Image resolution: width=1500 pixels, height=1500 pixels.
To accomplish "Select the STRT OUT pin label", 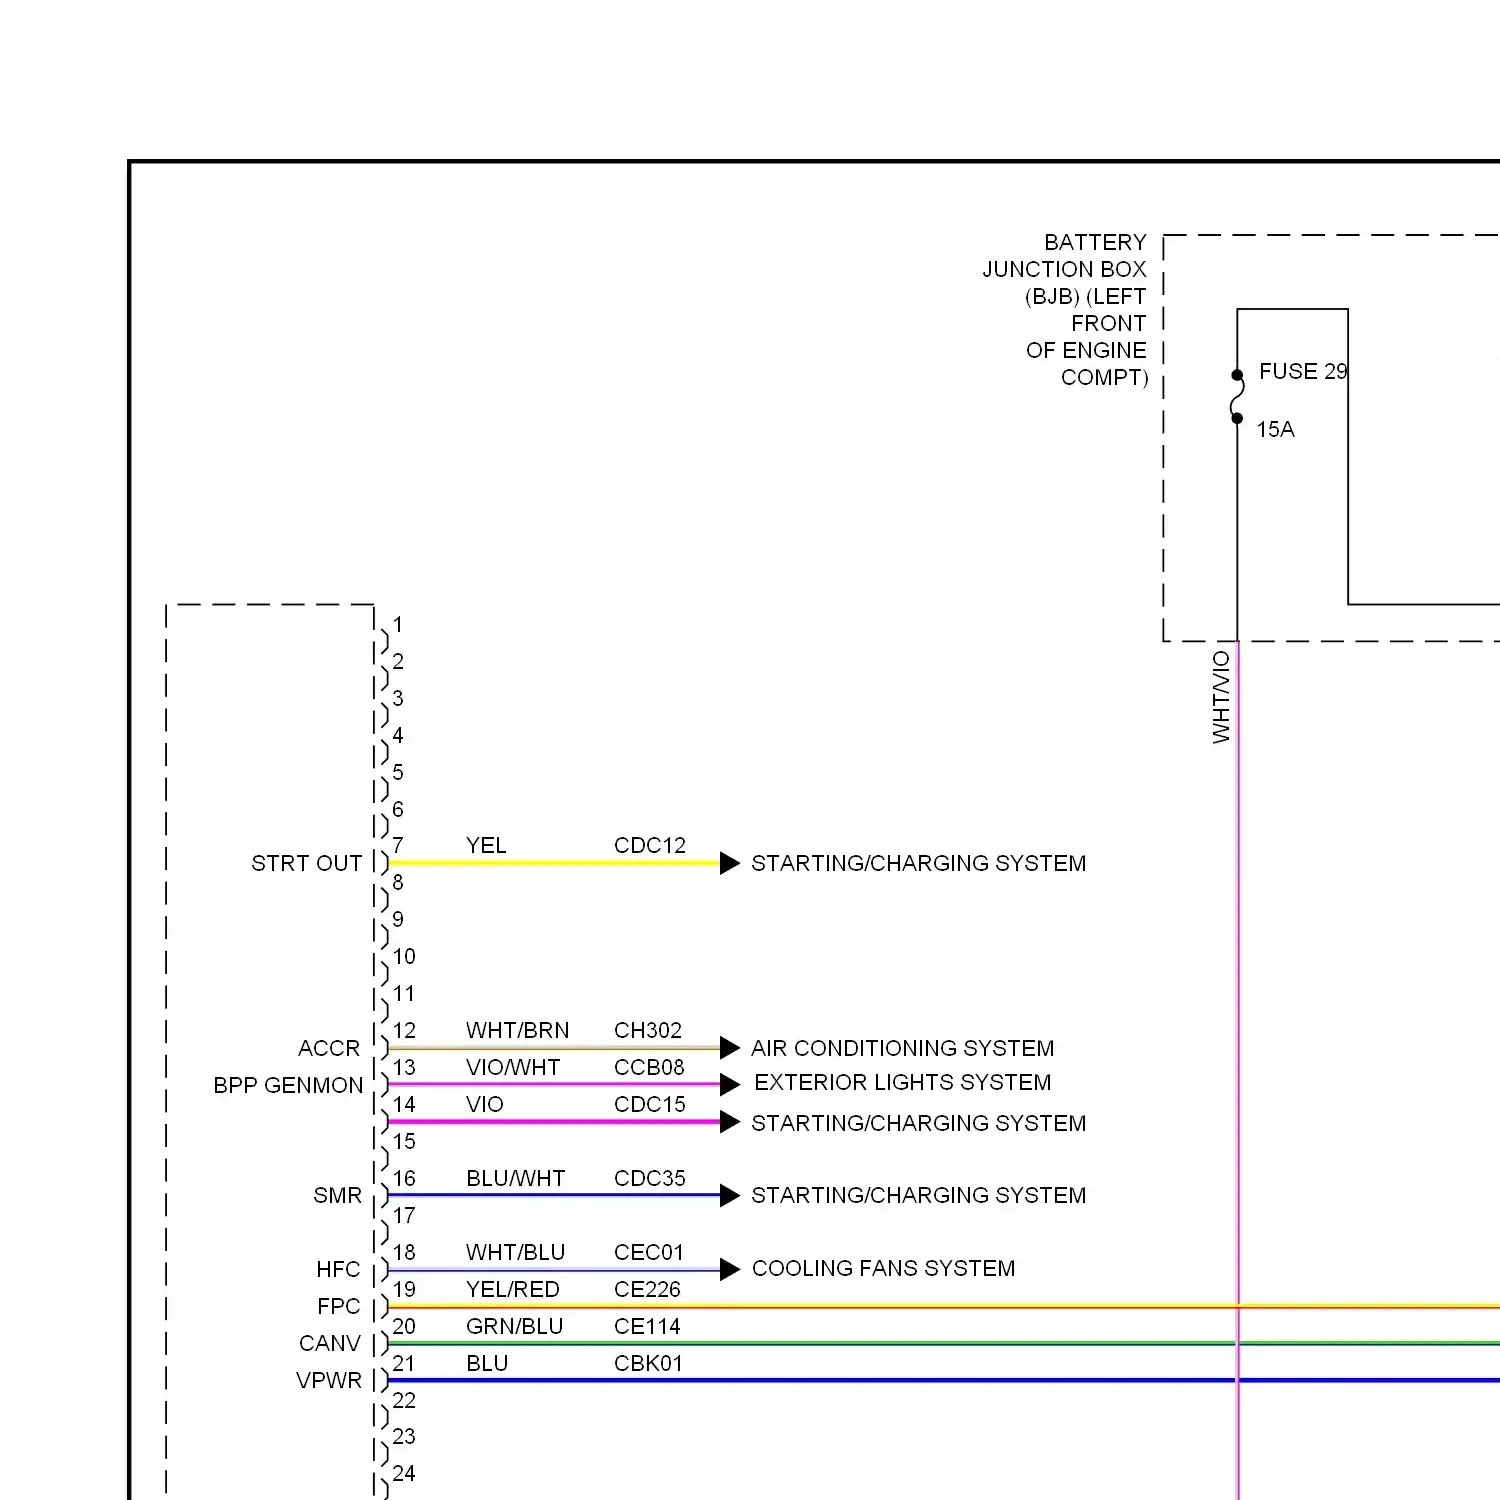I will pyautogui.click(x=306, y=863).
